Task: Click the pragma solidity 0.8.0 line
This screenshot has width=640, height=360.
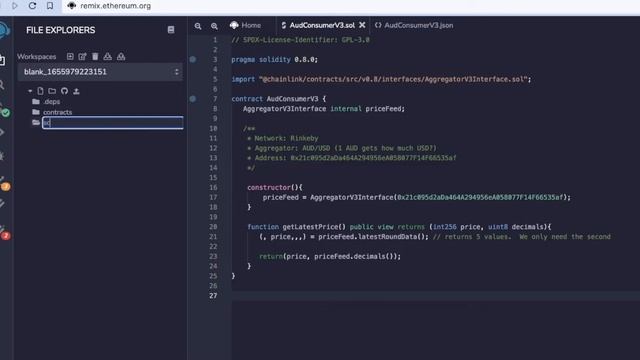Action: [x=274, y=60]
